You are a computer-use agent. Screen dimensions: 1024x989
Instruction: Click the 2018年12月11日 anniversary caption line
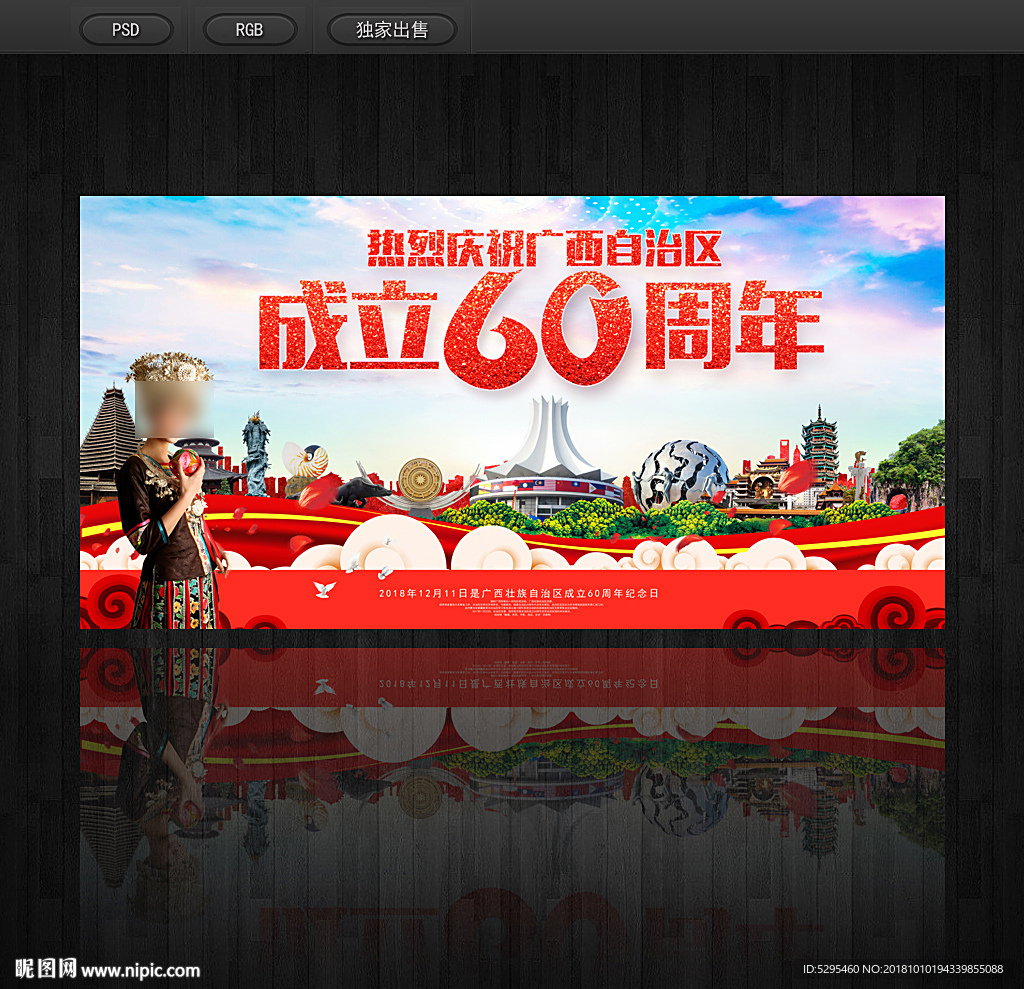[519, 593]
